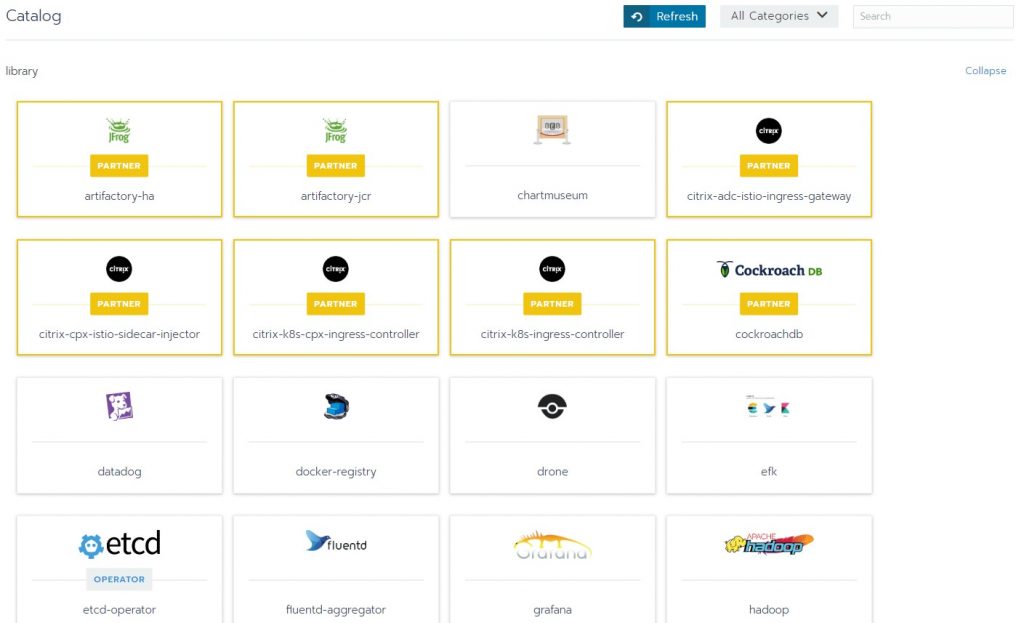
Task: Select citrix-adc-istio-ingress-gateway label
Action: [769, 196]
